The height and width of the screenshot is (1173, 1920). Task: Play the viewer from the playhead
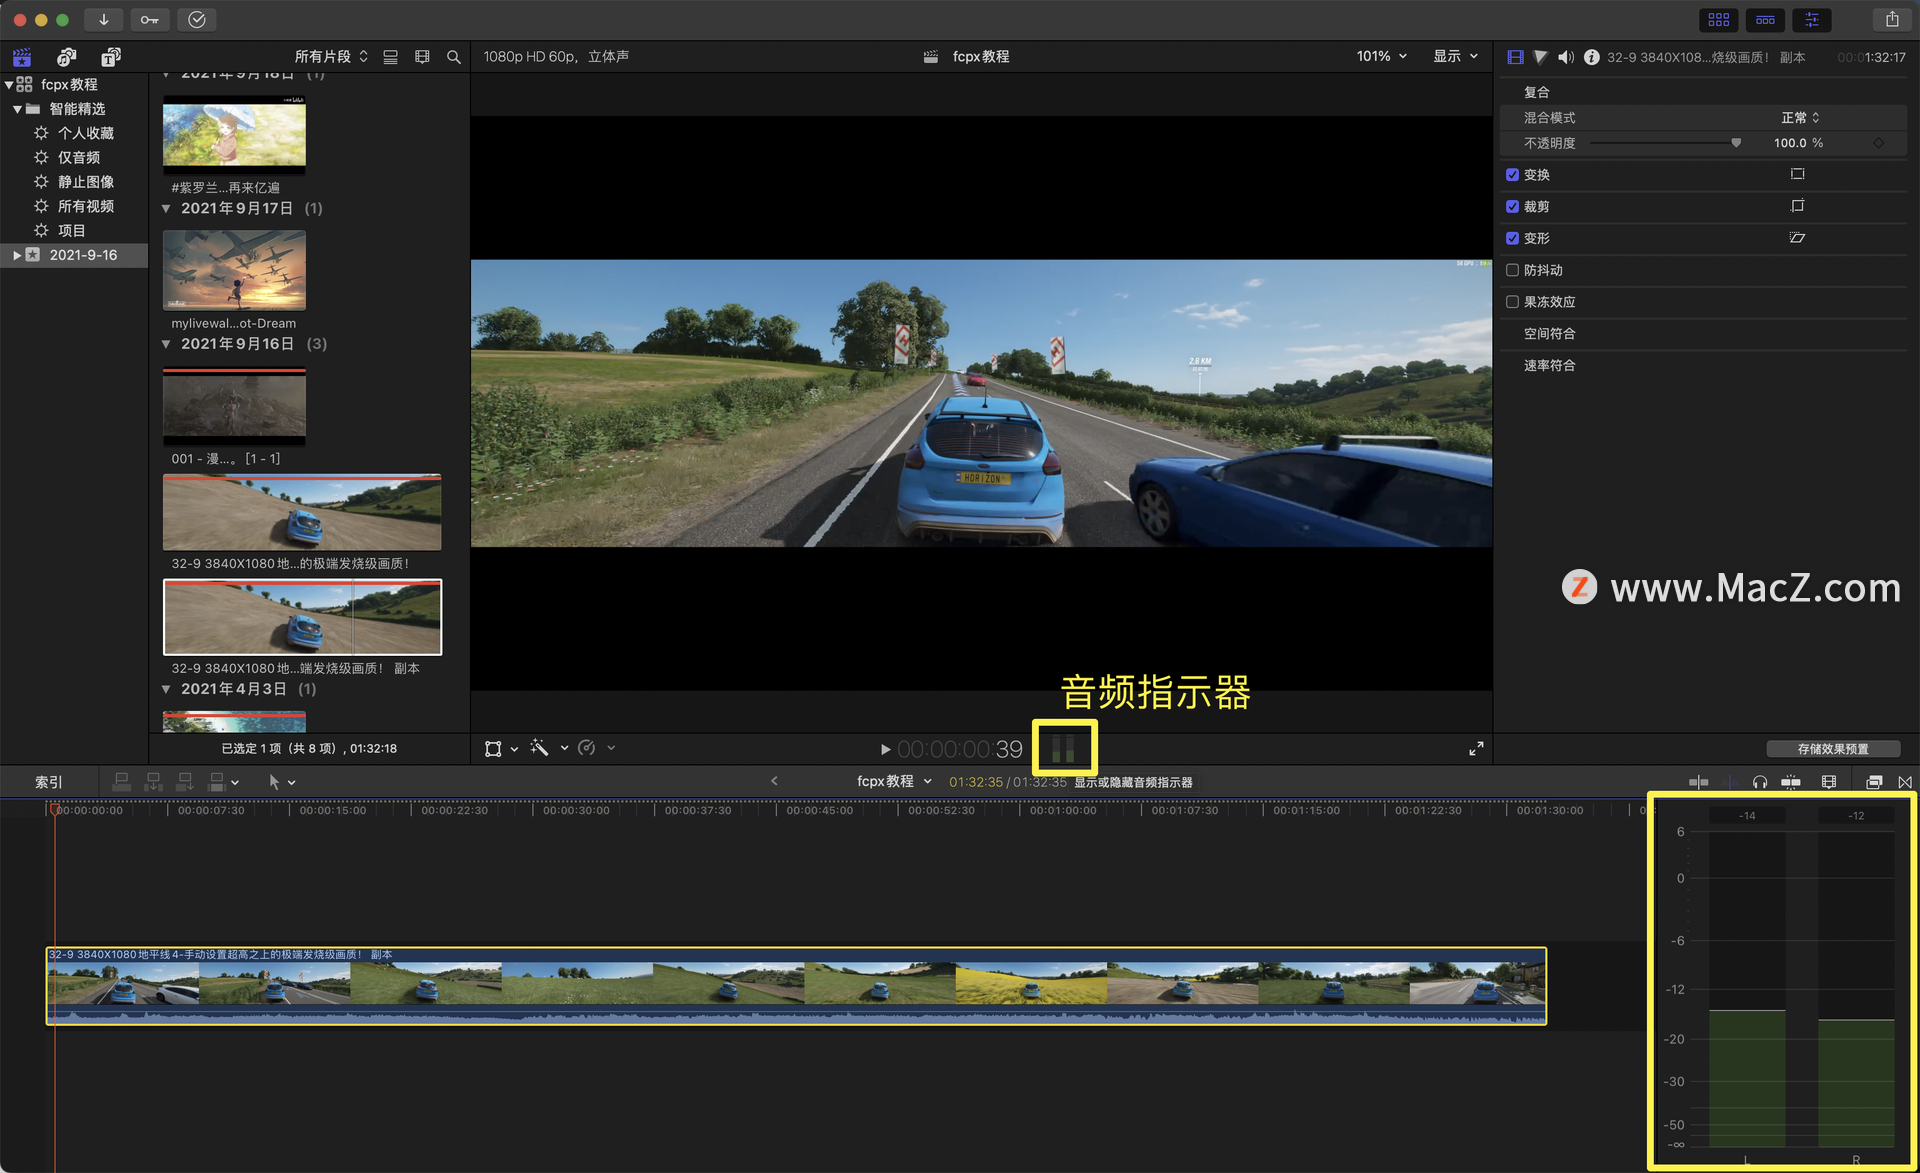[885, 749]
